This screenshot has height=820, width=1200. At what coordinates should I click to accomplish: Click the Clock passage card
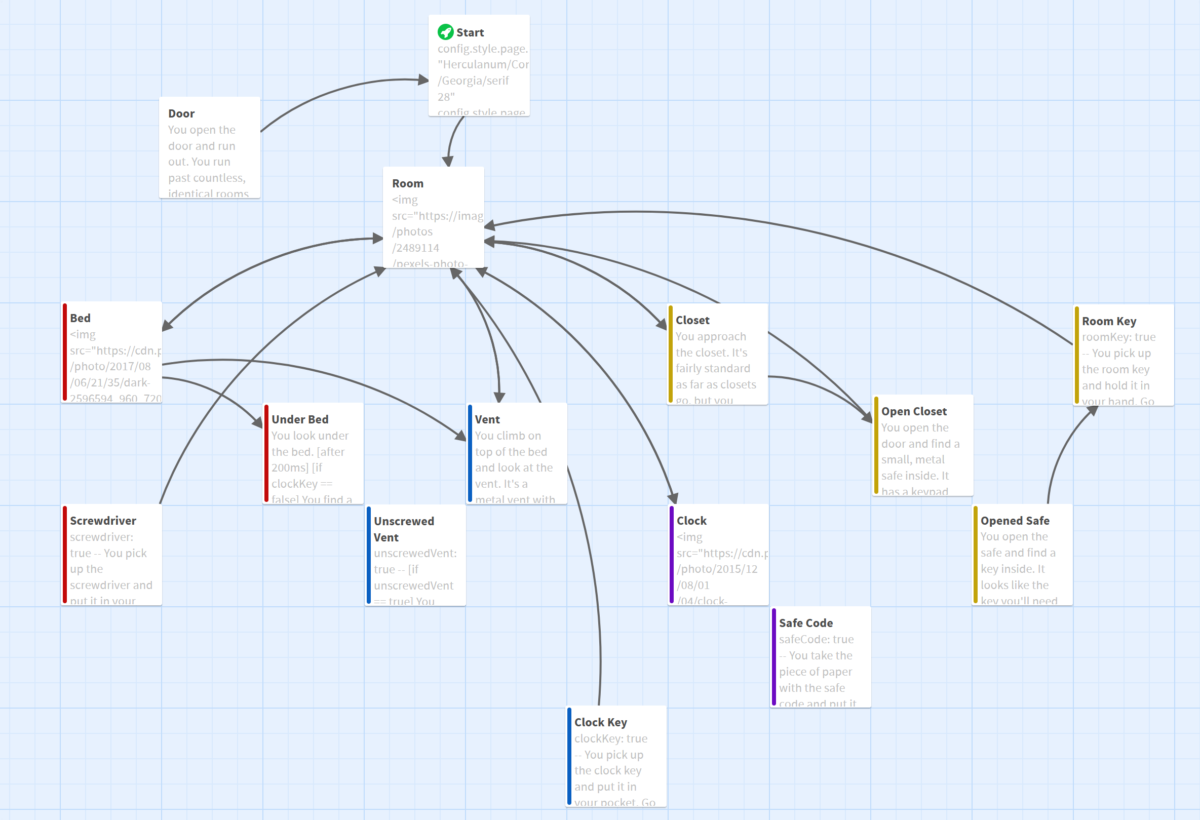point(720,555)
